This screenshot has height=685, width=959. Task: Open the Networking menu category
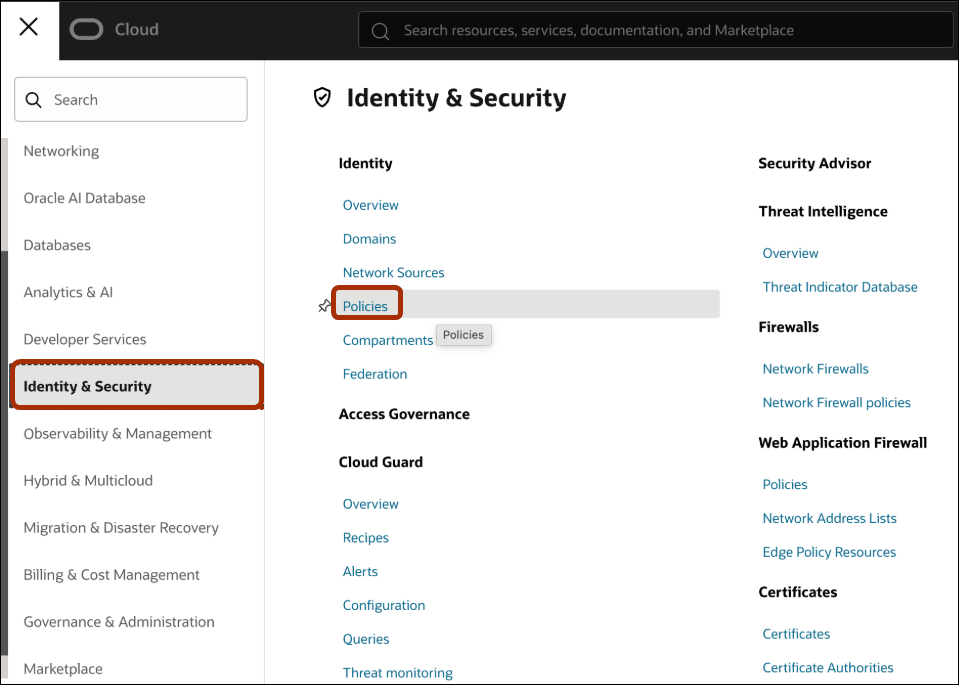[x=61, y=151]
